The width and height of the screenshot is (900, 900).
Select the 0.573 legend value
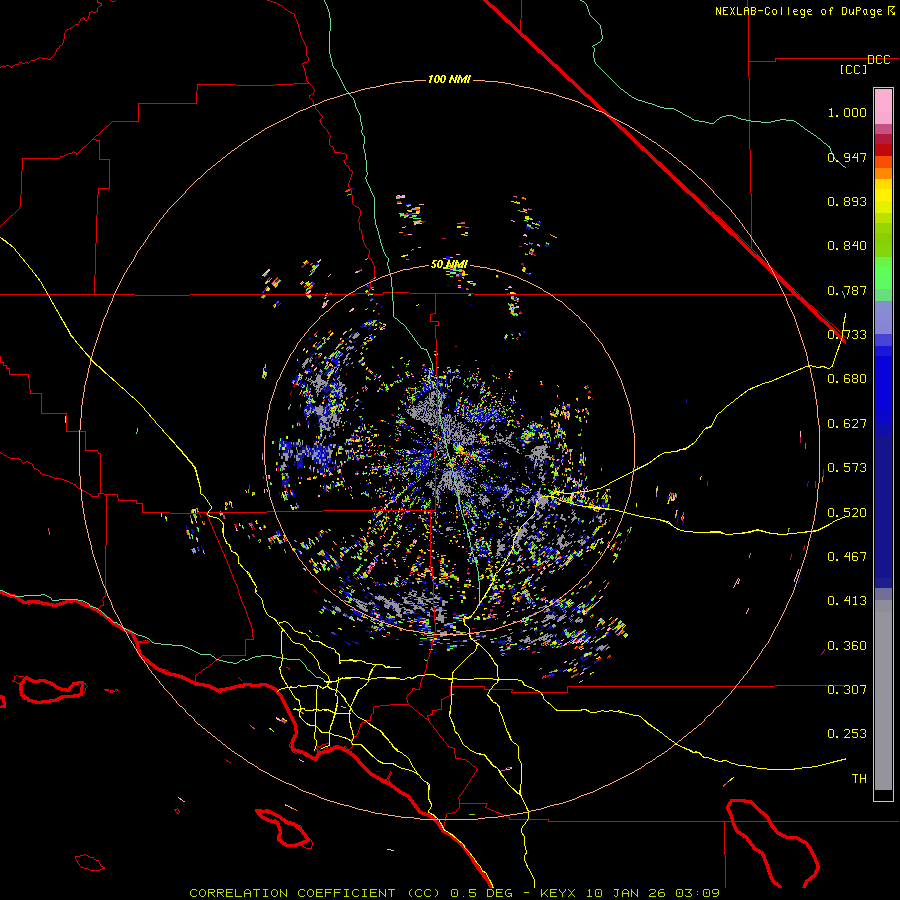click(x=847, y=468)
